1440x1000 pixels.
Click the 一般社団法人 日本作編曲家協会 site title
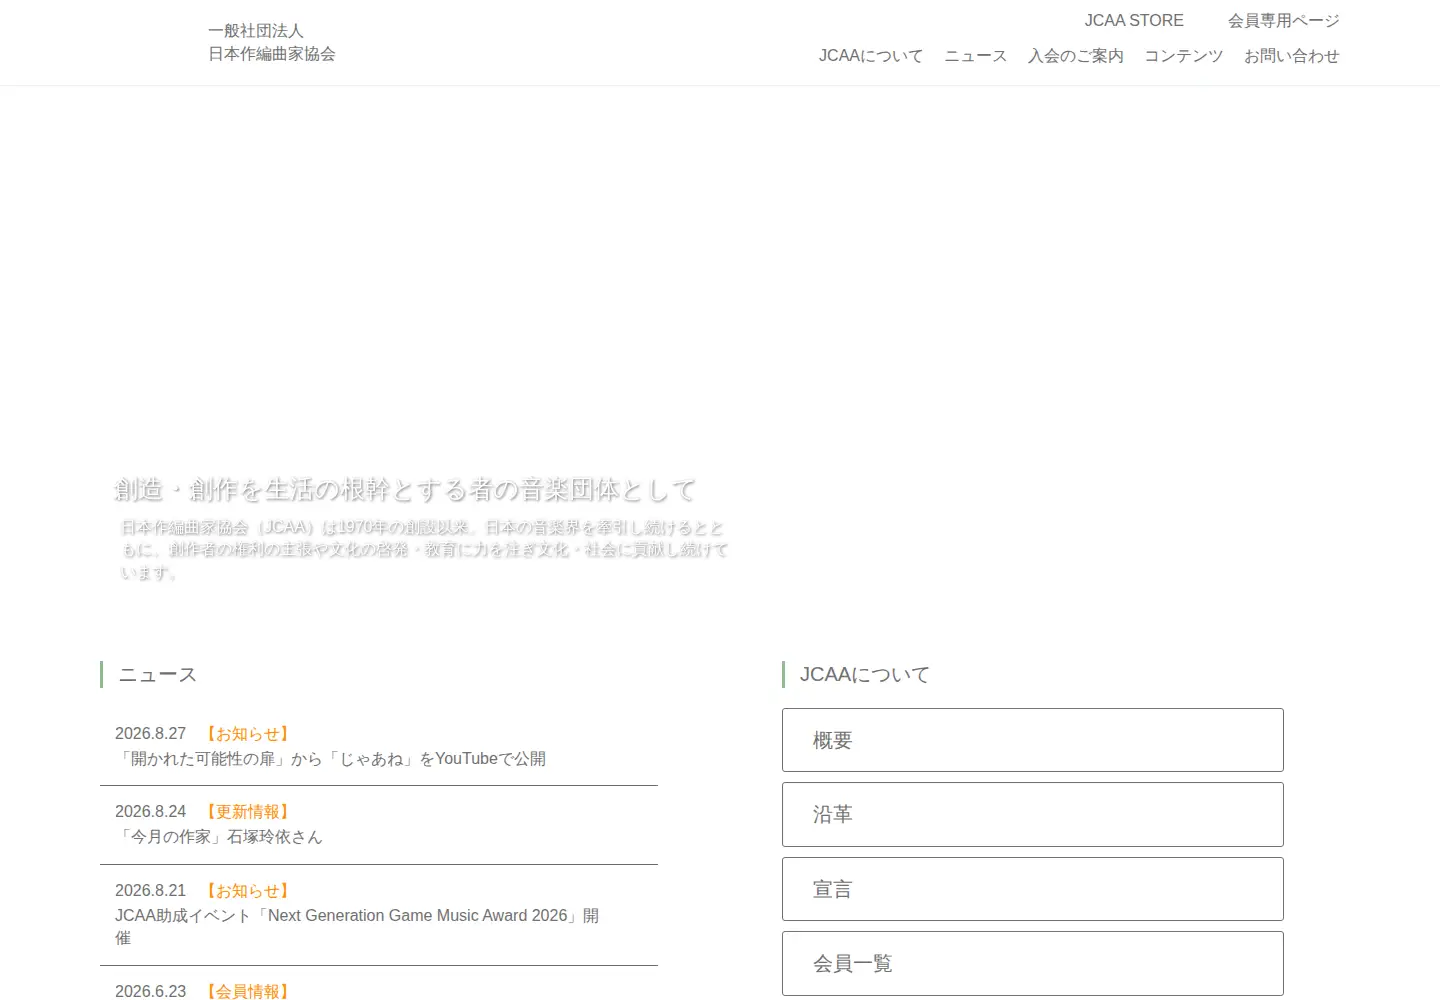pos(272,43)
